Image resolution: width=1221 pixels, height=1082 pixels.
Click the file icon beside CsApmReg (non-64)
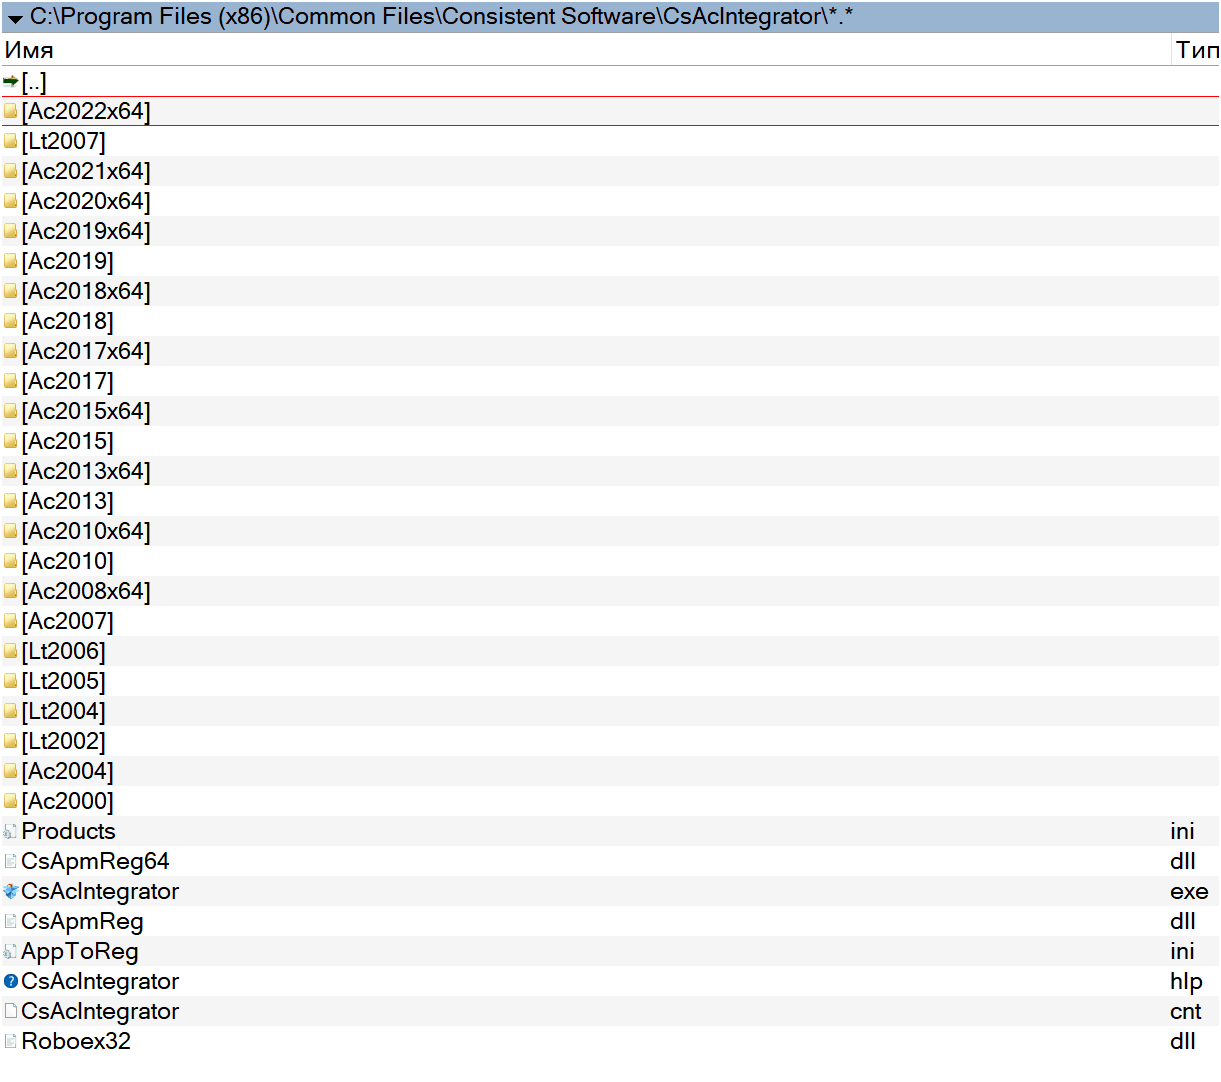tap(11, 921)
